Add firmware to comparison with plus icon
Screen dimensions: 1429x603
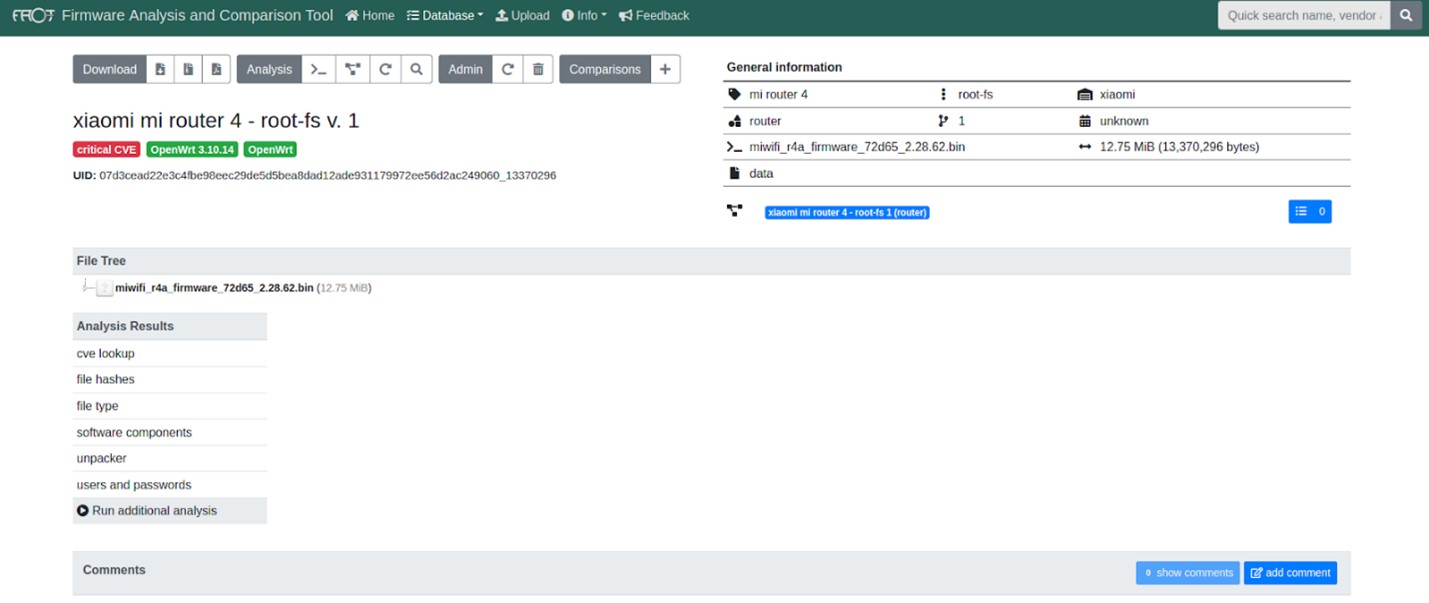click(x=665, y=69)
